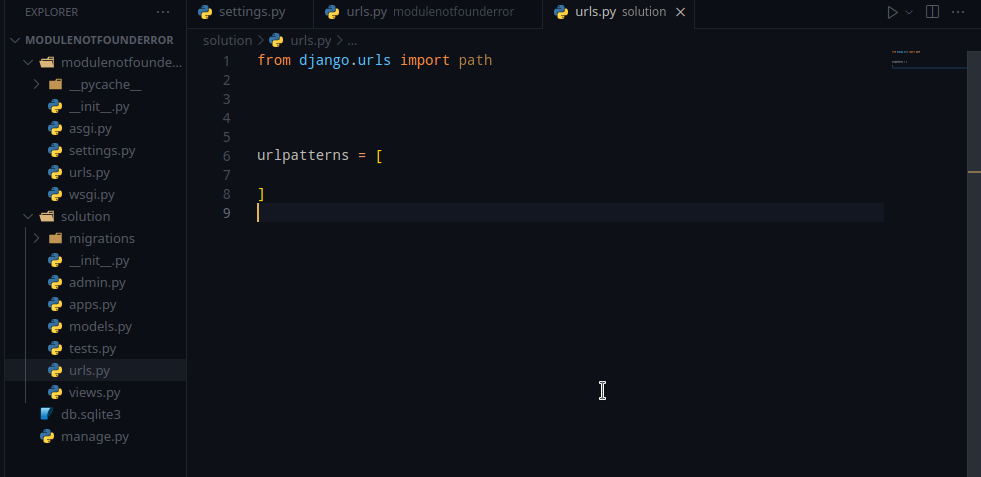Open views.py from the explorer tree
This screenshot has width=981, height=477.
point(94,392)
